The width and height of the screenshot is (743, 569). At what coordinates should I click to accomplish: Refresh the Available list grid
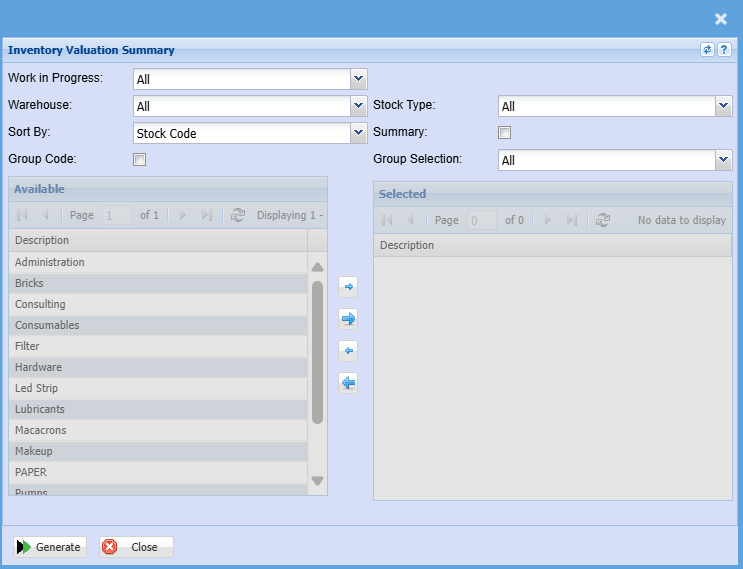(237, 215)
